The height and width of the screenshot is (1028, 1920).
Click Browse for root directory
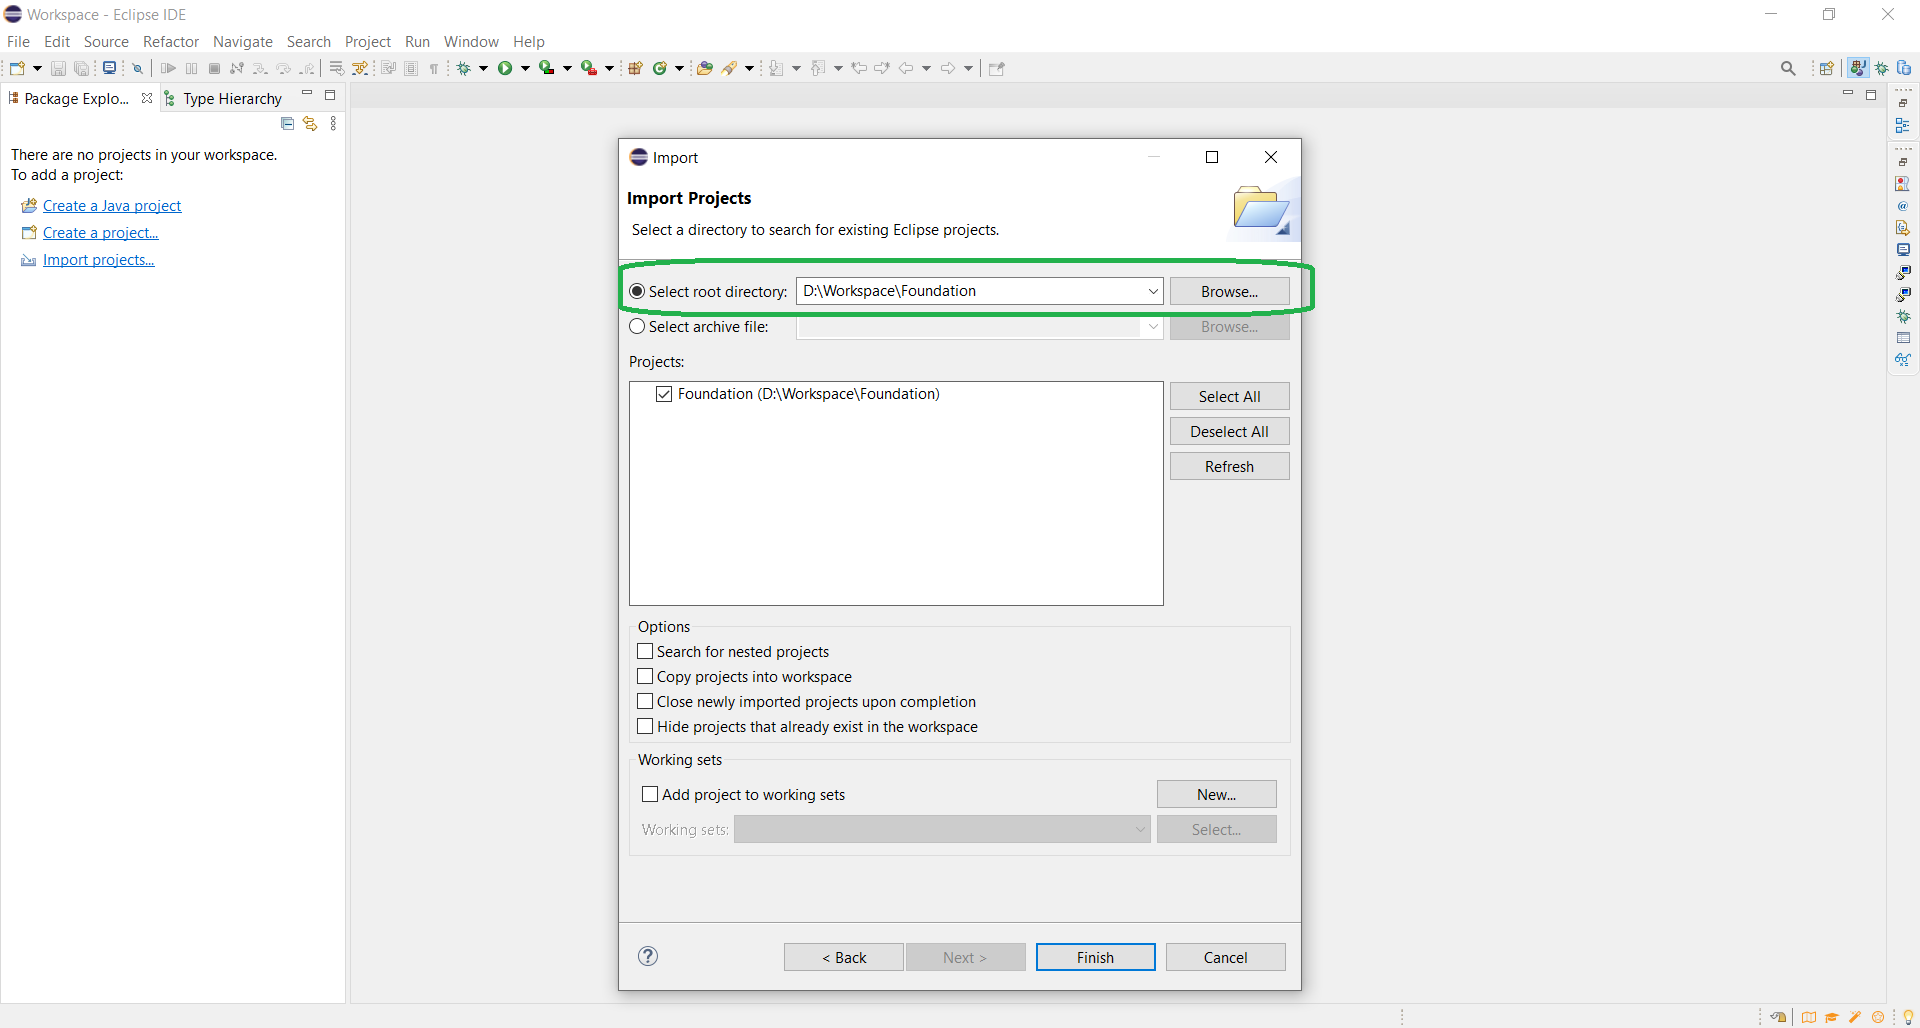[1229, 291]
